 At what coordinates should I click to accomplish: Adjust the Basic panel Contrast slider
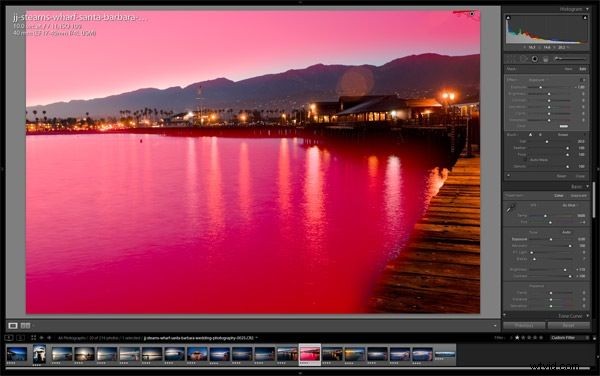point(570,276)
